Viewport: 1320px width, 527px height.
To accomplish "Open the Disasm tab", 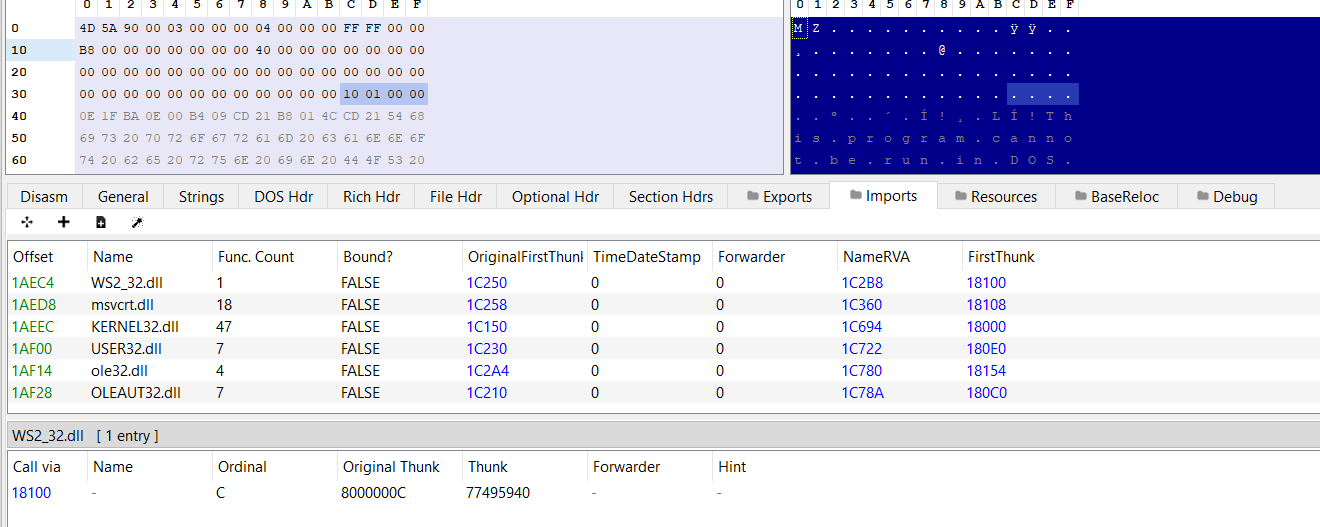I will tap(44, 197).
